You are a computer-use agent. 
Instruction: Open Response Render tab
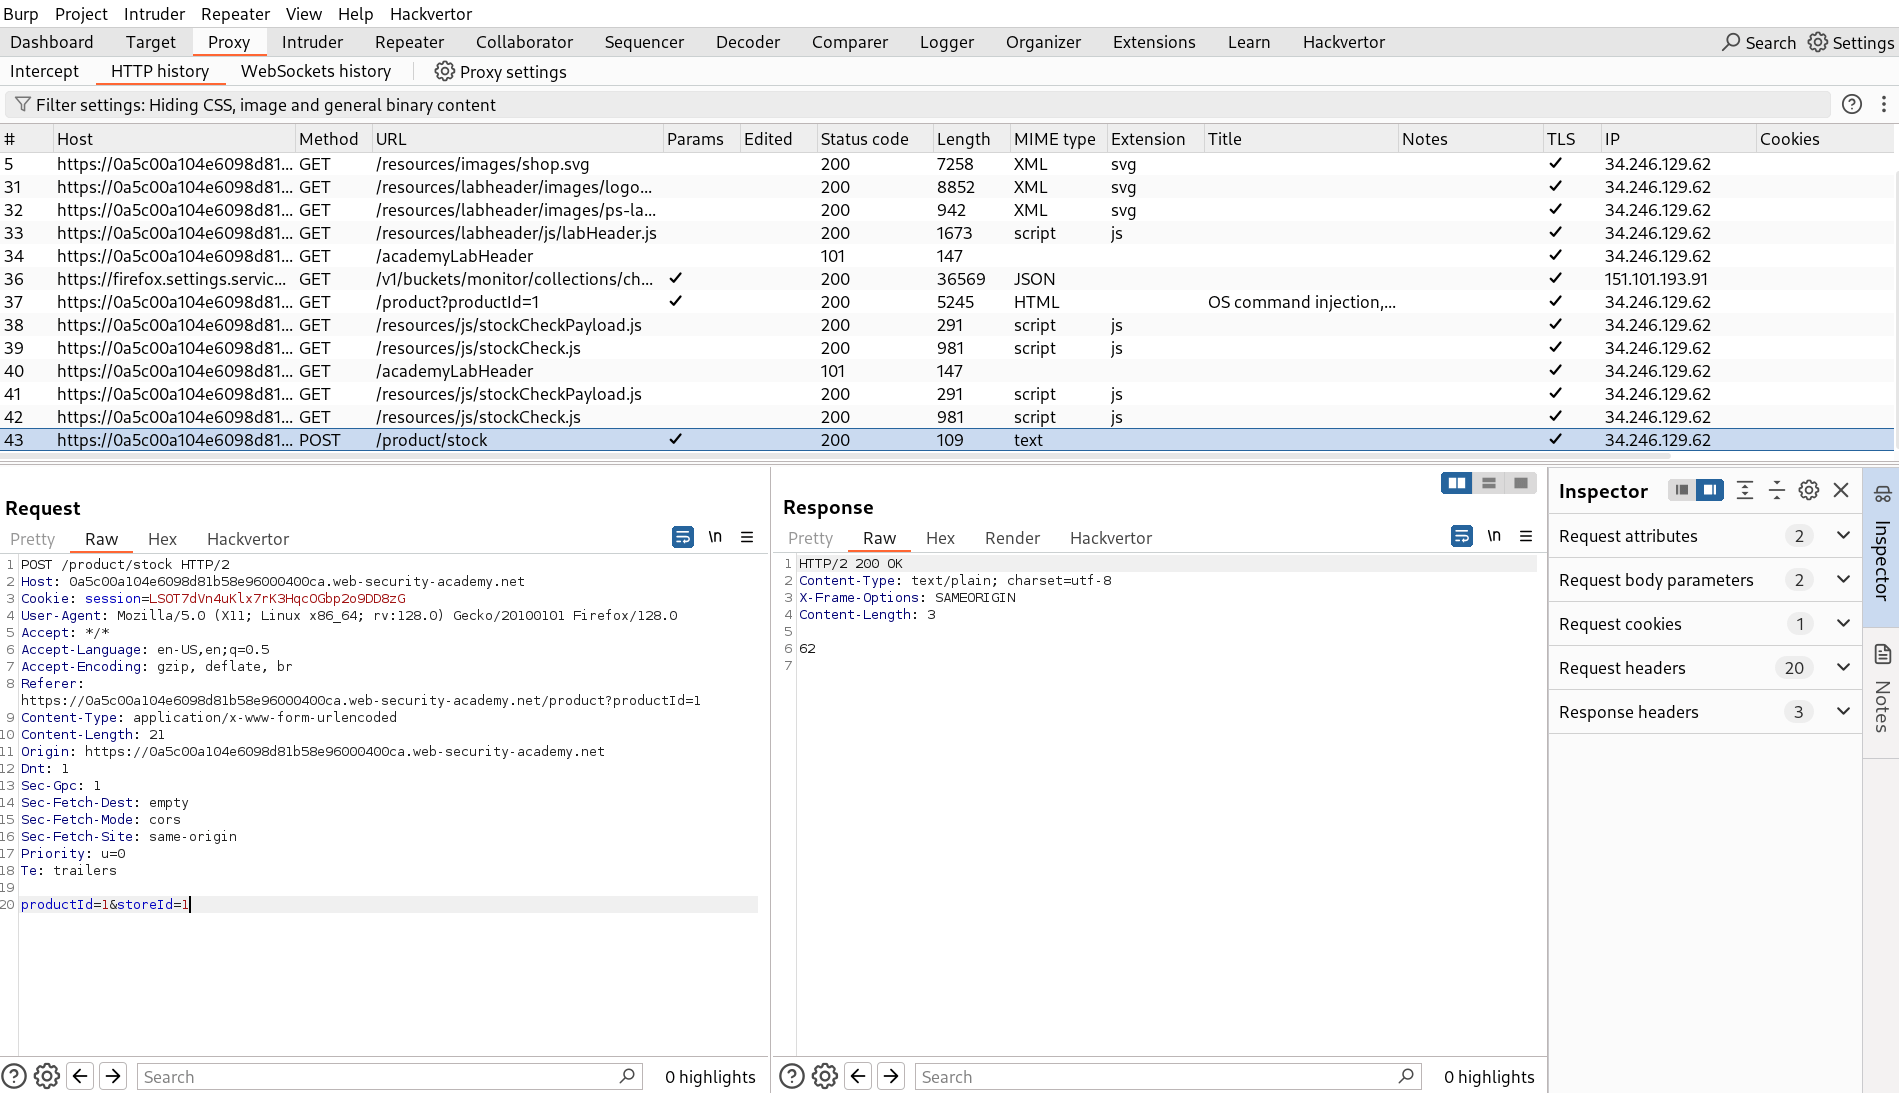click(x=1012, y=538)
